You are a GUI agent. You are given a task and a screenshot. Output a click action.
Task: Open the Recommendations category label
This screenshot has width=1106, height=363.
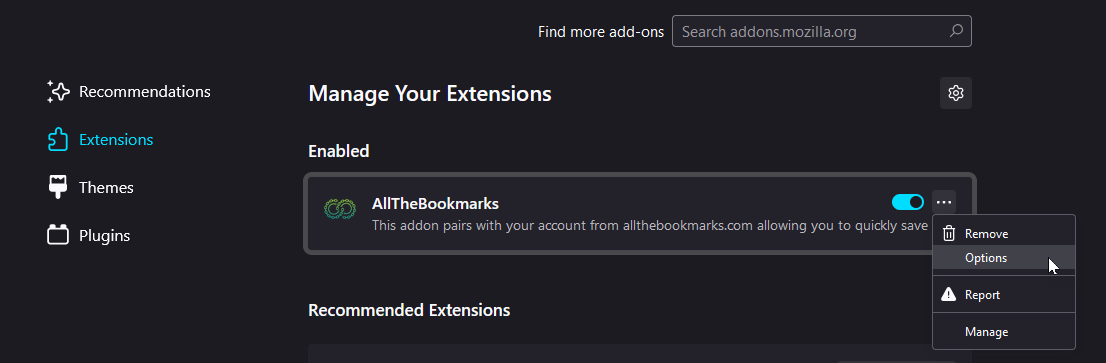pyautogui.click(x=145, y=92)
